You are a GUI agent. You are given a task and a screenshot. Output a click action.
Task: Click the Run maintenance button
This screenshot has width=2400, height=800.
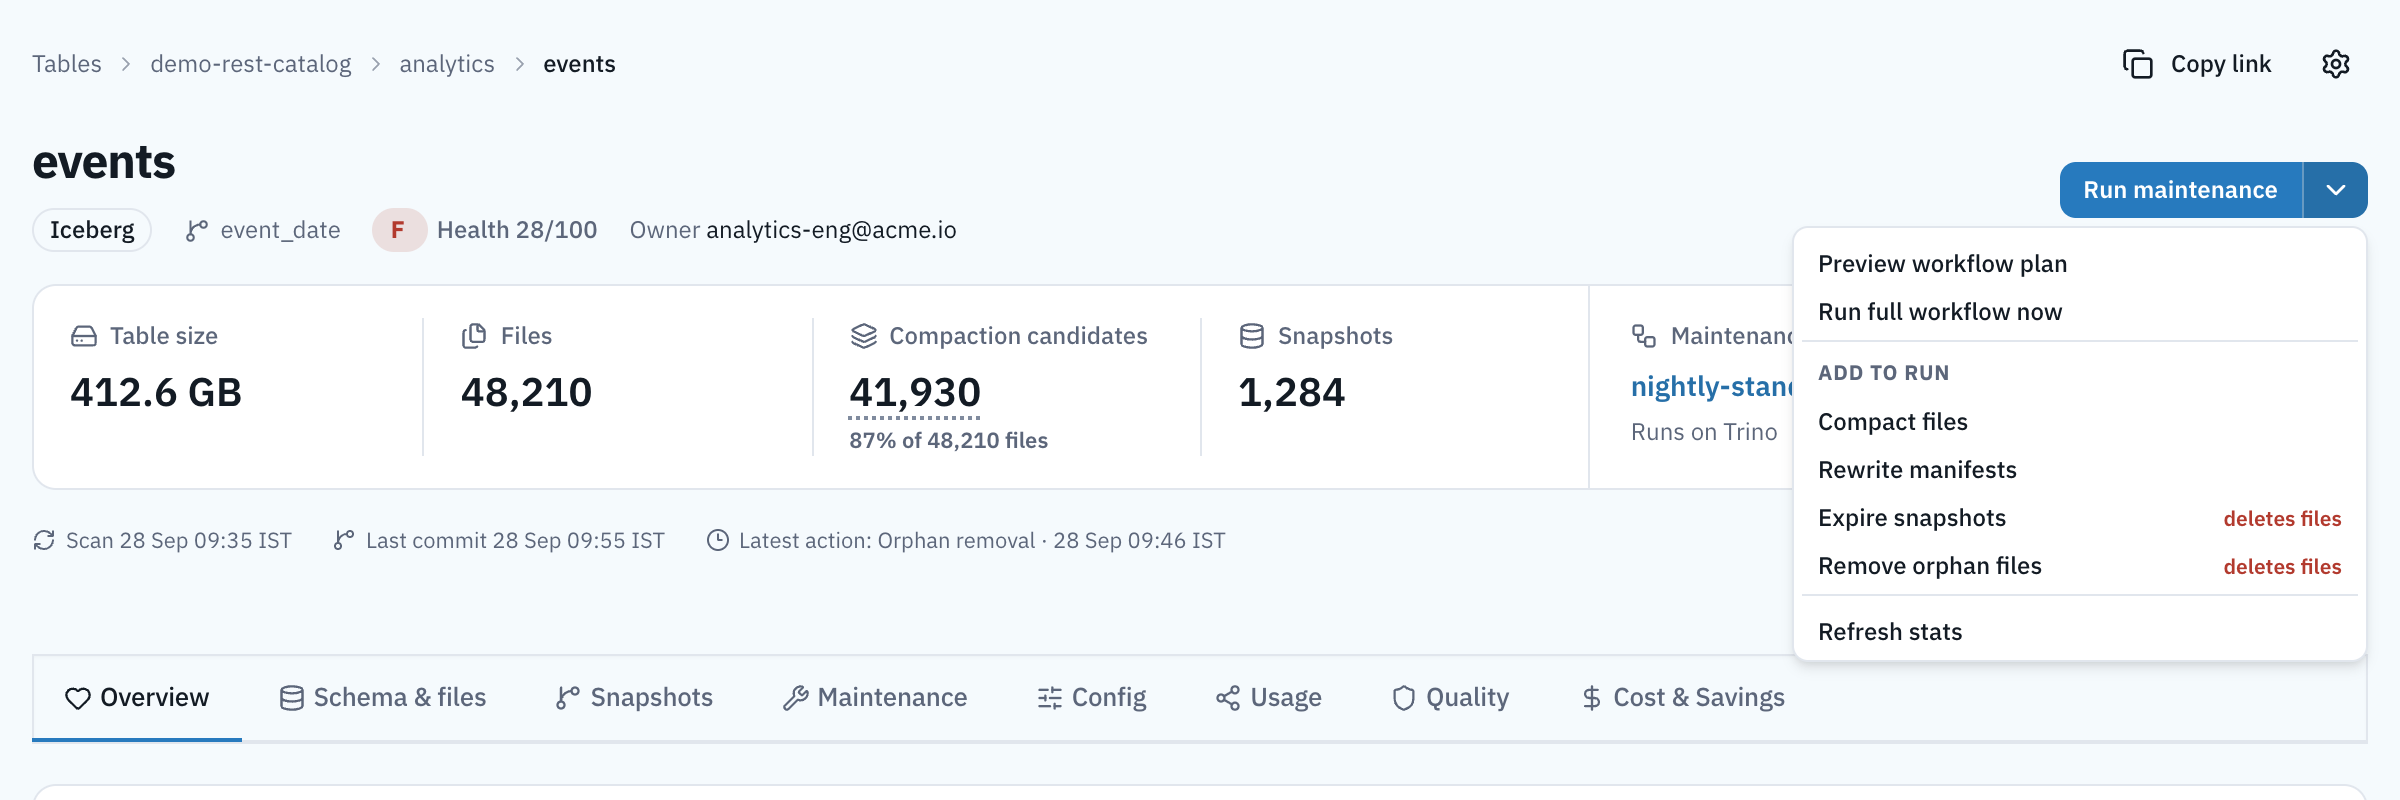2180,190
